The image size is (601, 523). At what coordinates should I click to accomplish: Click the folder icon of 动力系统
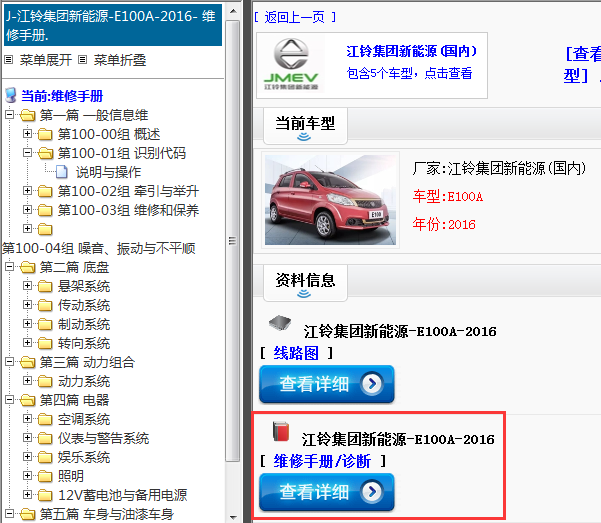(x=45, y=381)
